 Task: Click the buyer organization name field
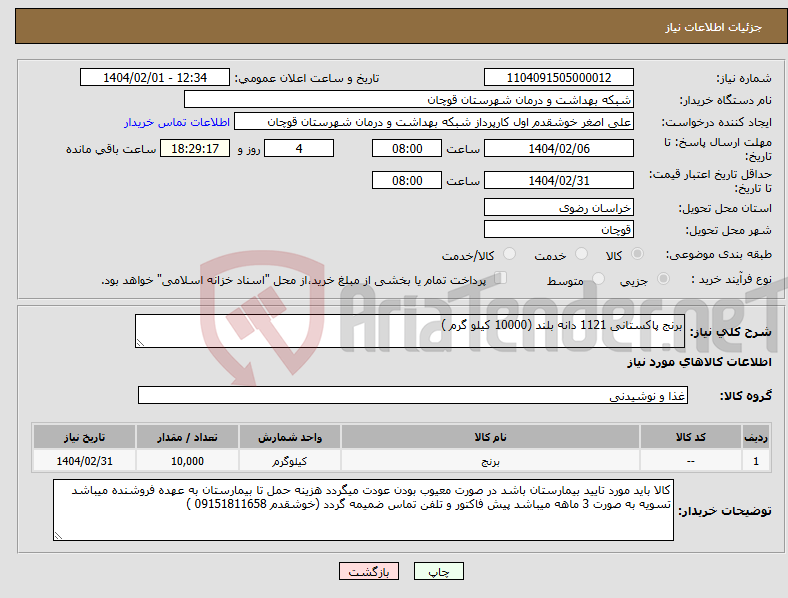coord(409,99)
